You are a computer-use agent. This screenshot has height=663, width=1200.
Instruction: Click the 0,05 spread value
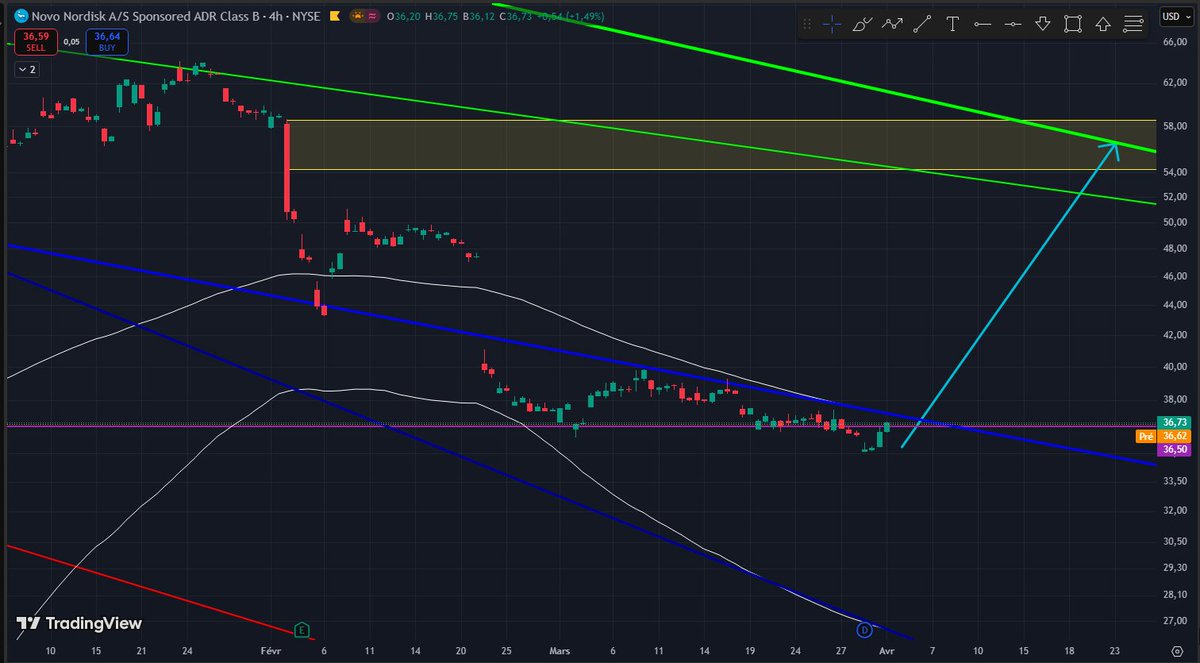click(70, 41)
